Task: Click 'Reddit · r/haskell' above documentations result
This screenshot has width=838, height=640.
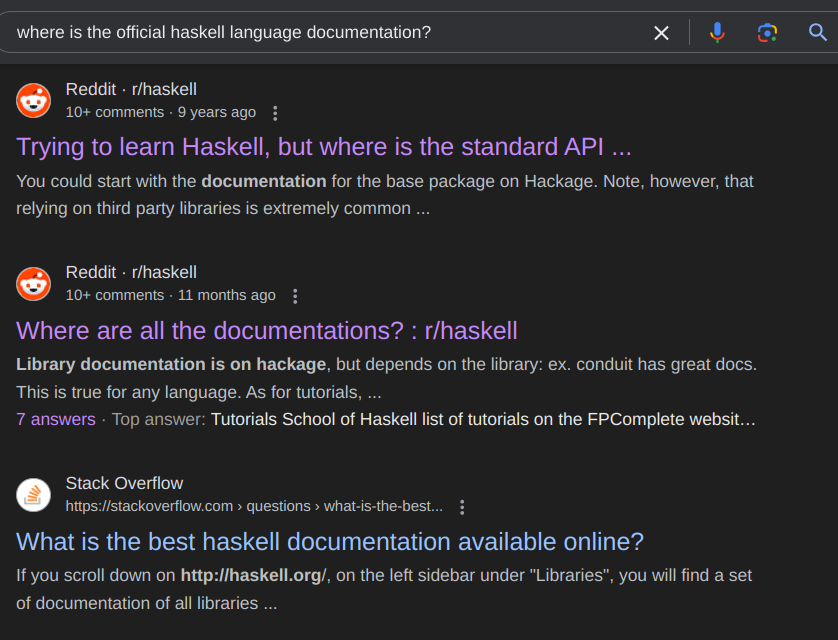Action: 131,272
